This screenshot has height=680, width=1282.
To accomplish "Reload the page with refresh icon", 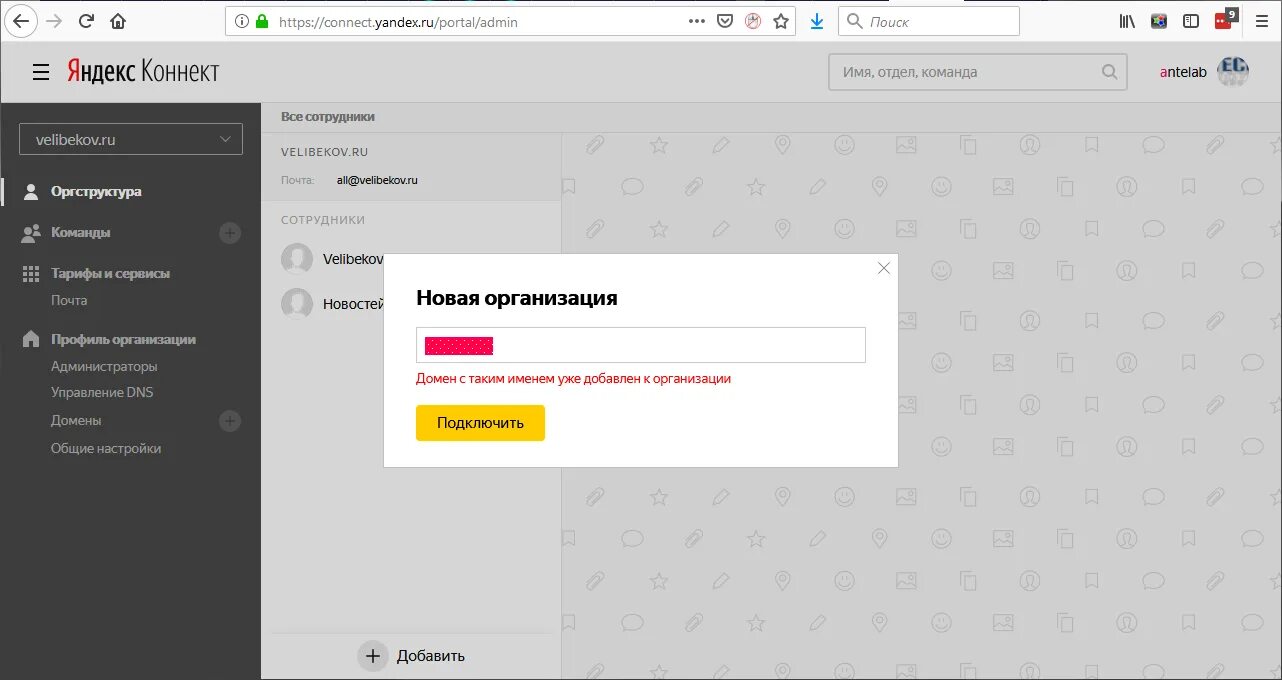I will 86,21.
